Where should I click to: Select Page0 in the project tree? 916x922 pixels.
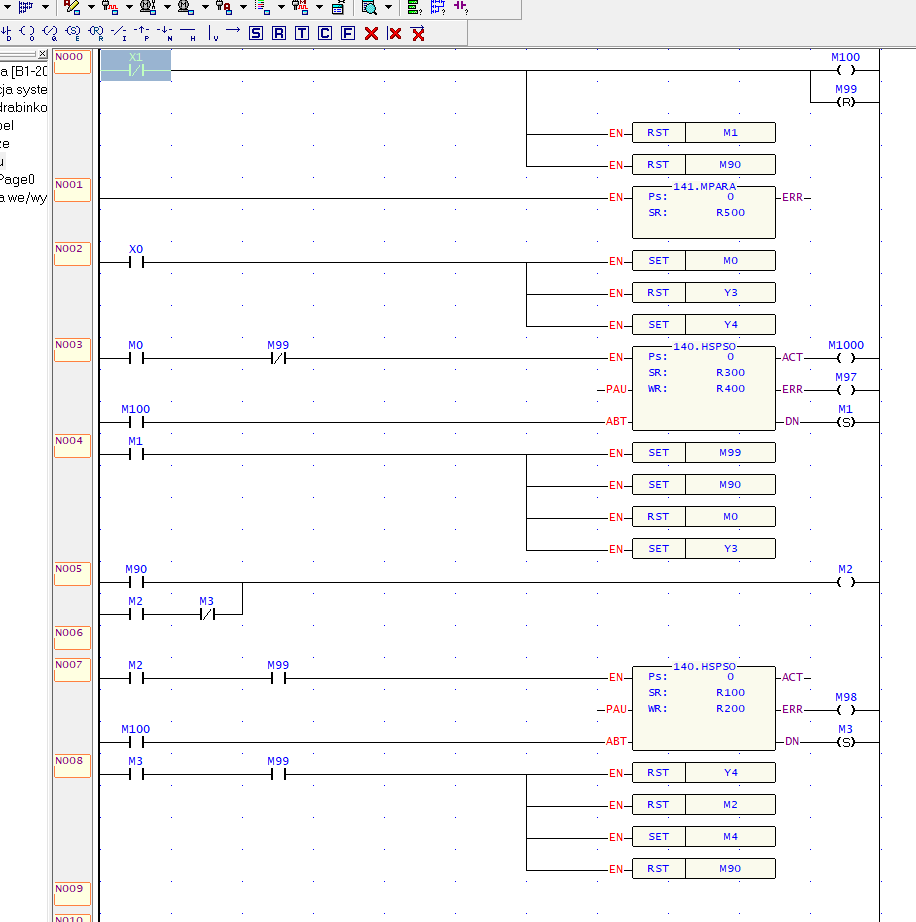[18, 179]
